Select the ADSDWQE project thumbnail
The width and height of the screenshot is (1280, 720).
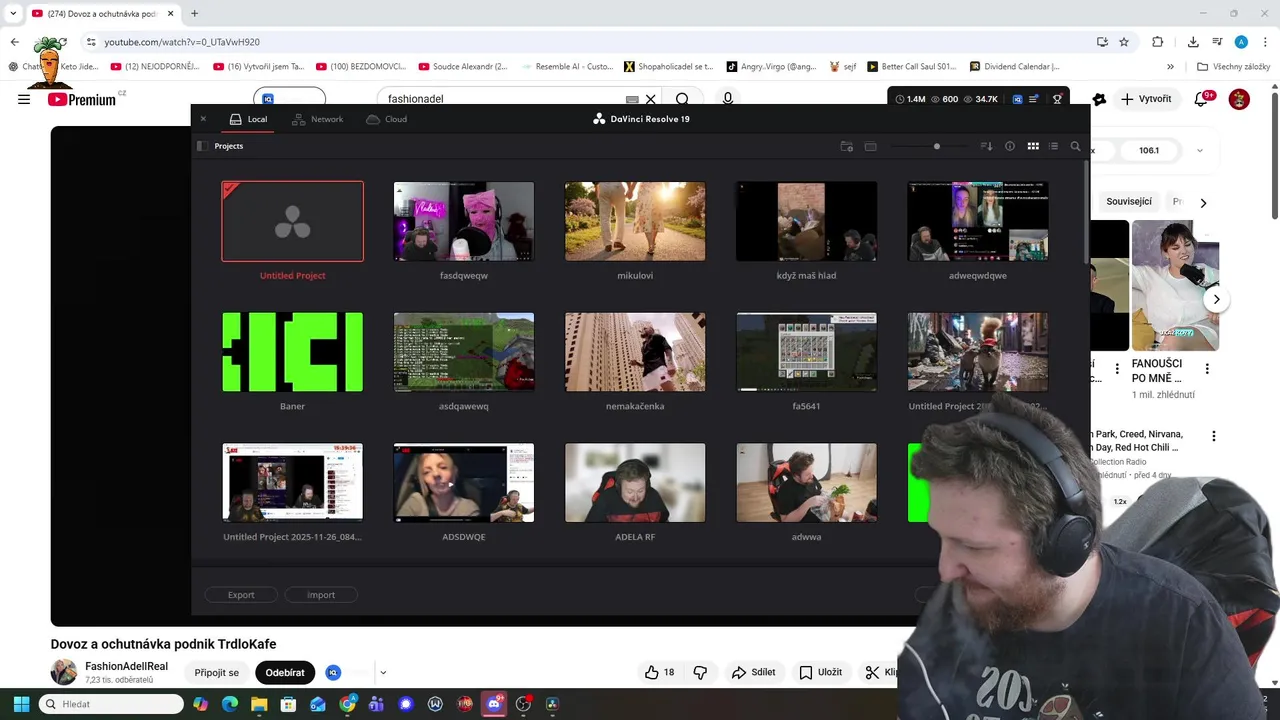coord(464,483)
